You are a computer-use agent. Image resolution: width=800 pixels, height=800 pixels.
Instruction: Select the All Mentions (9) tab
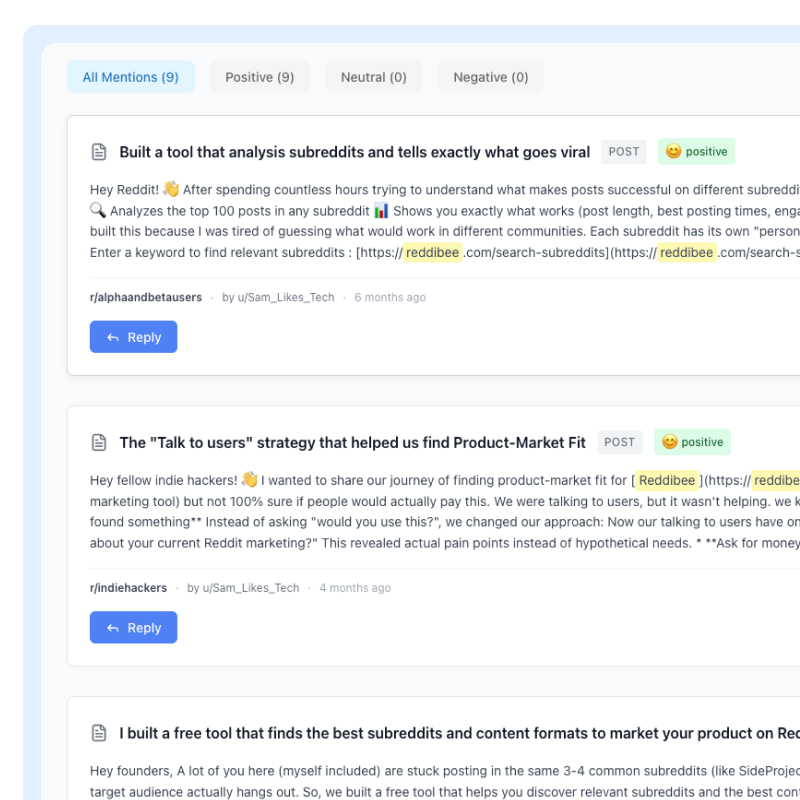[x=131, y=77]
